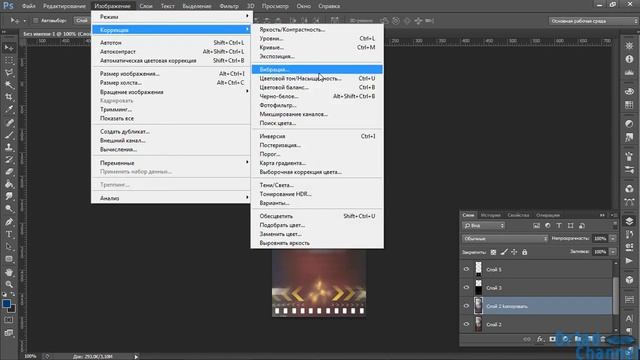Select the Rectangular Marquee tool
Viewport: 640px width, 360px height.
pos(9,60)
